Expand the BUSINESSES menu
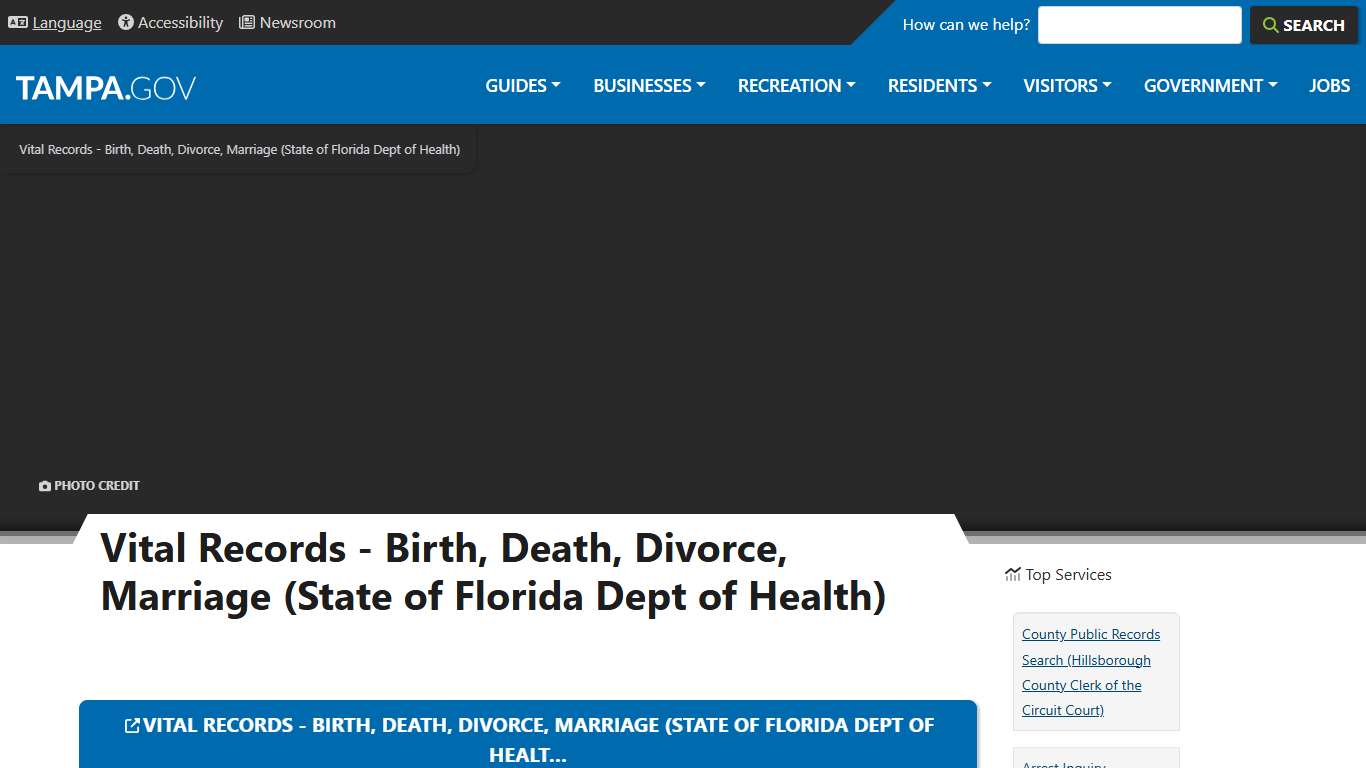The width and height of the screenshot is (1366, 768). click(x=648, y=85)
